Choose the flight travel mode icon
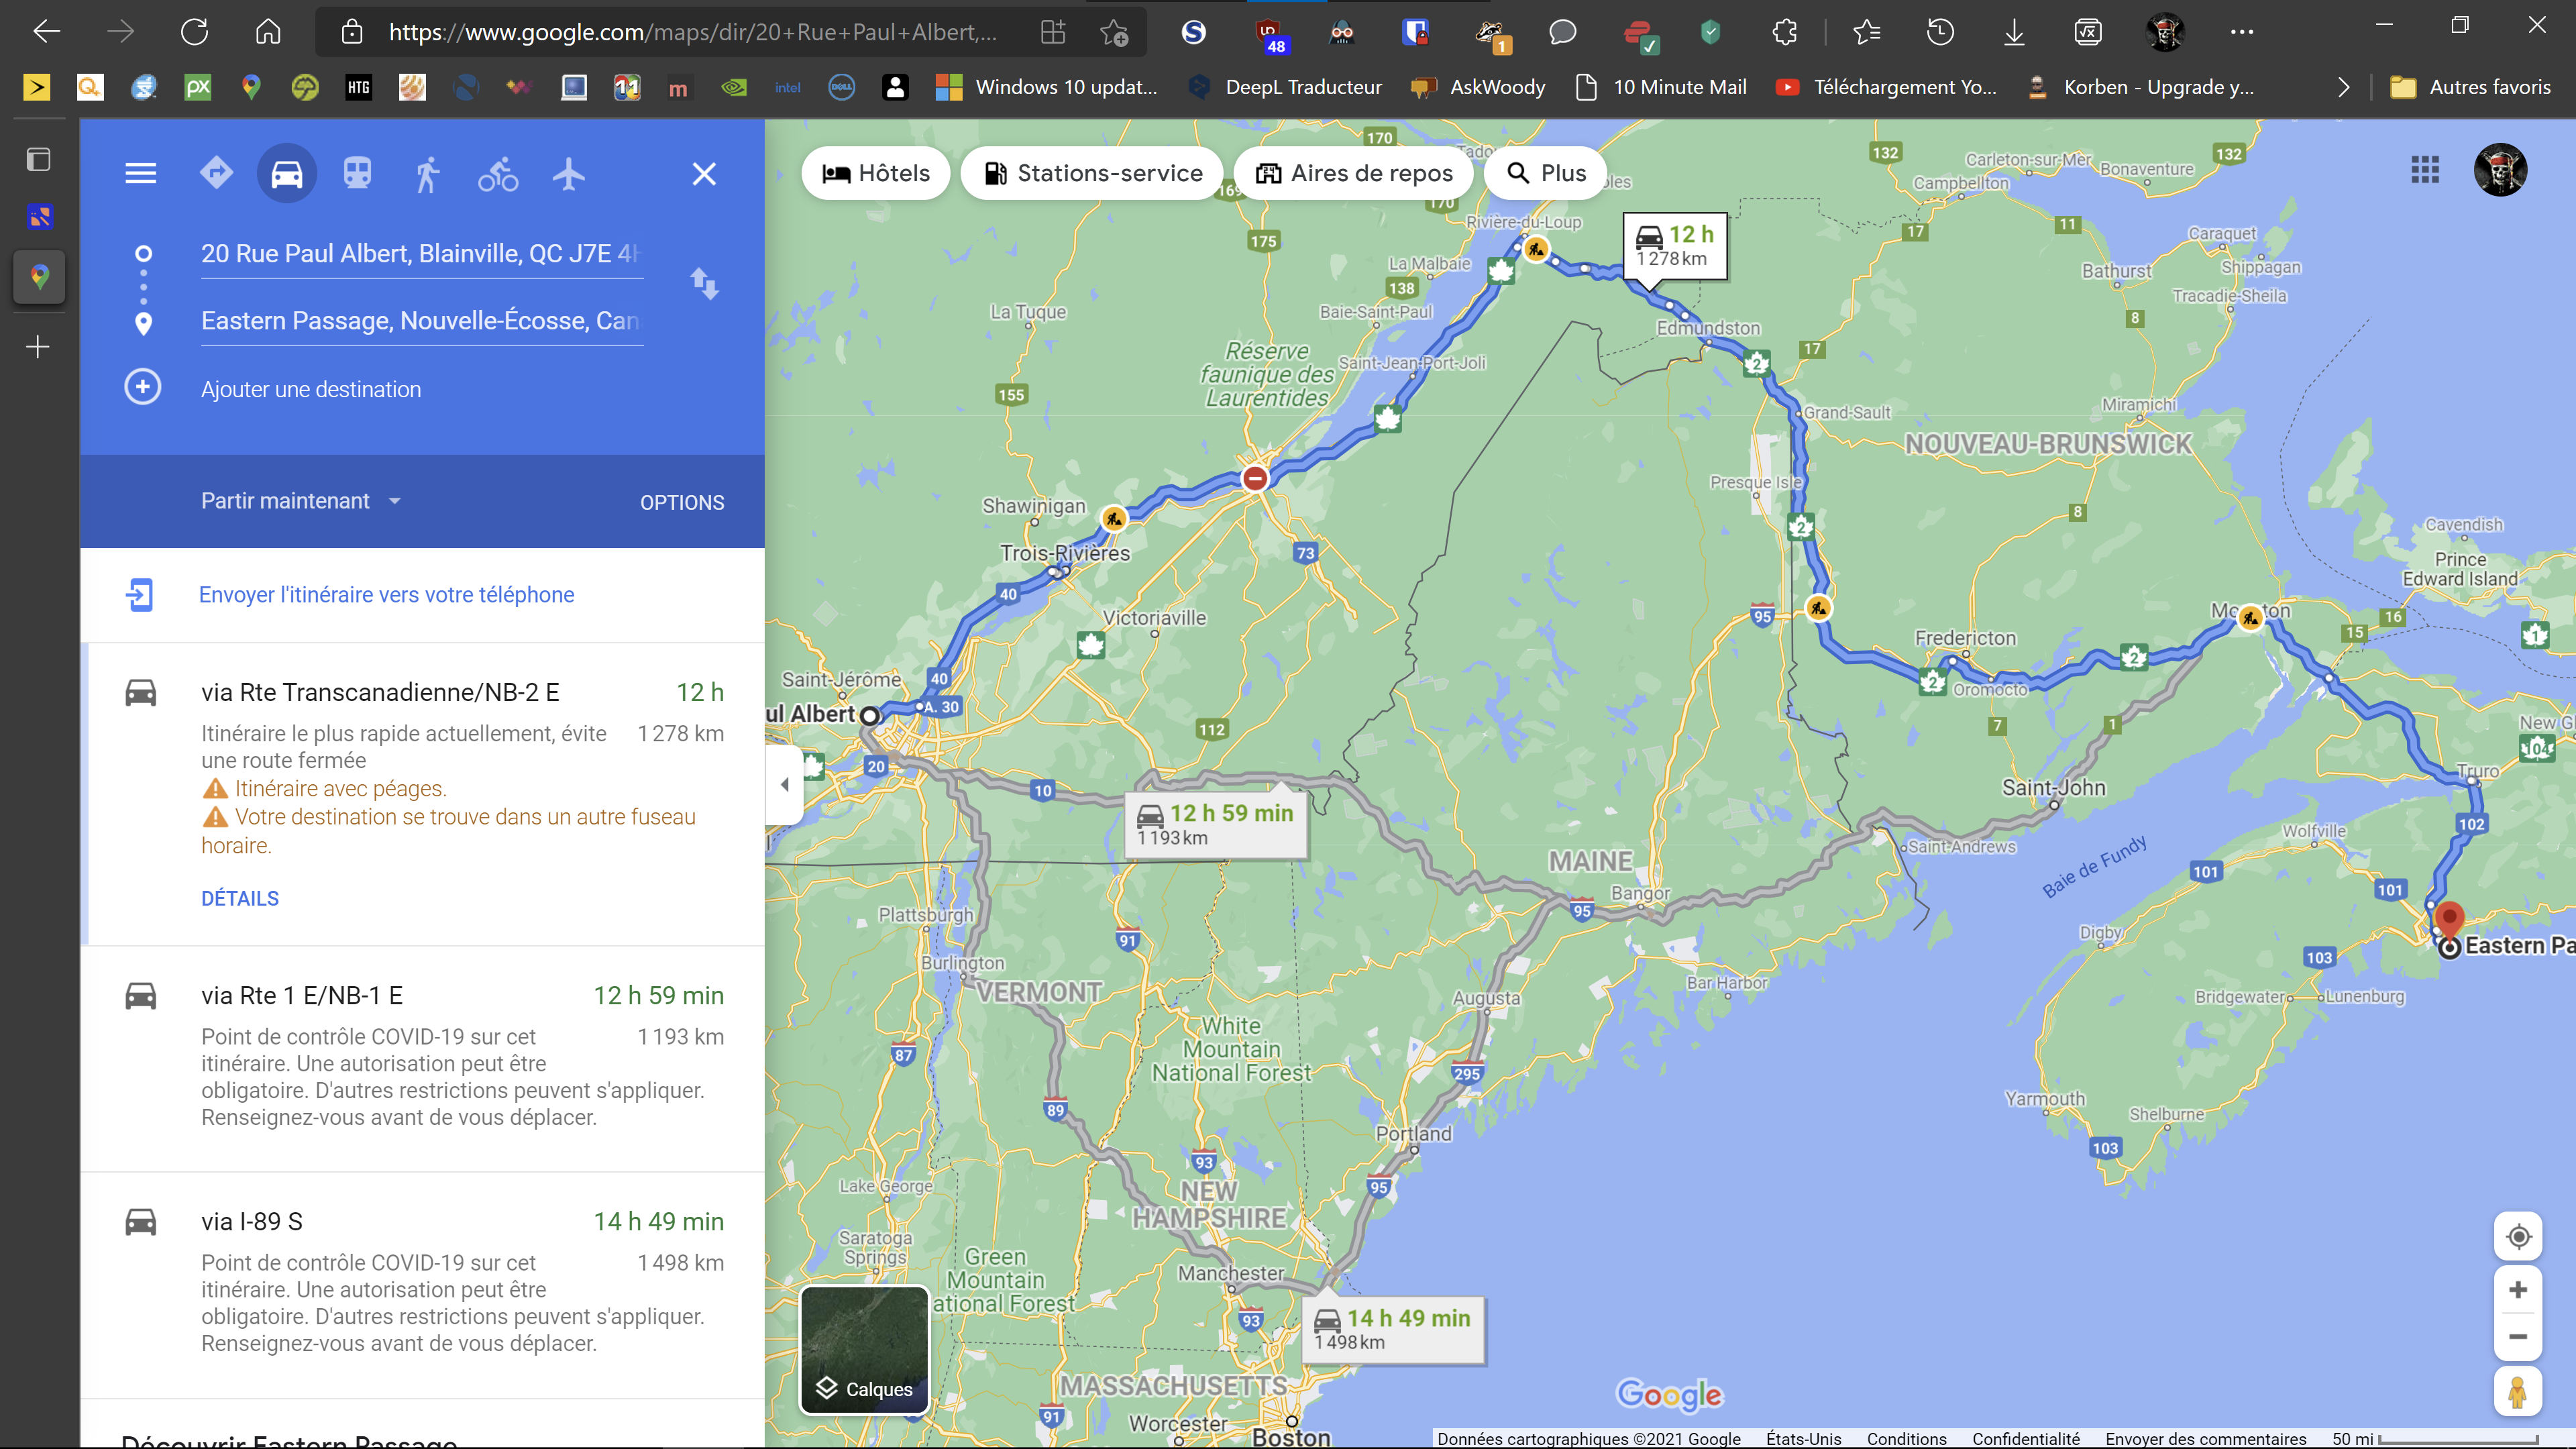2576x1449 pixels. [x=568, y=174]
